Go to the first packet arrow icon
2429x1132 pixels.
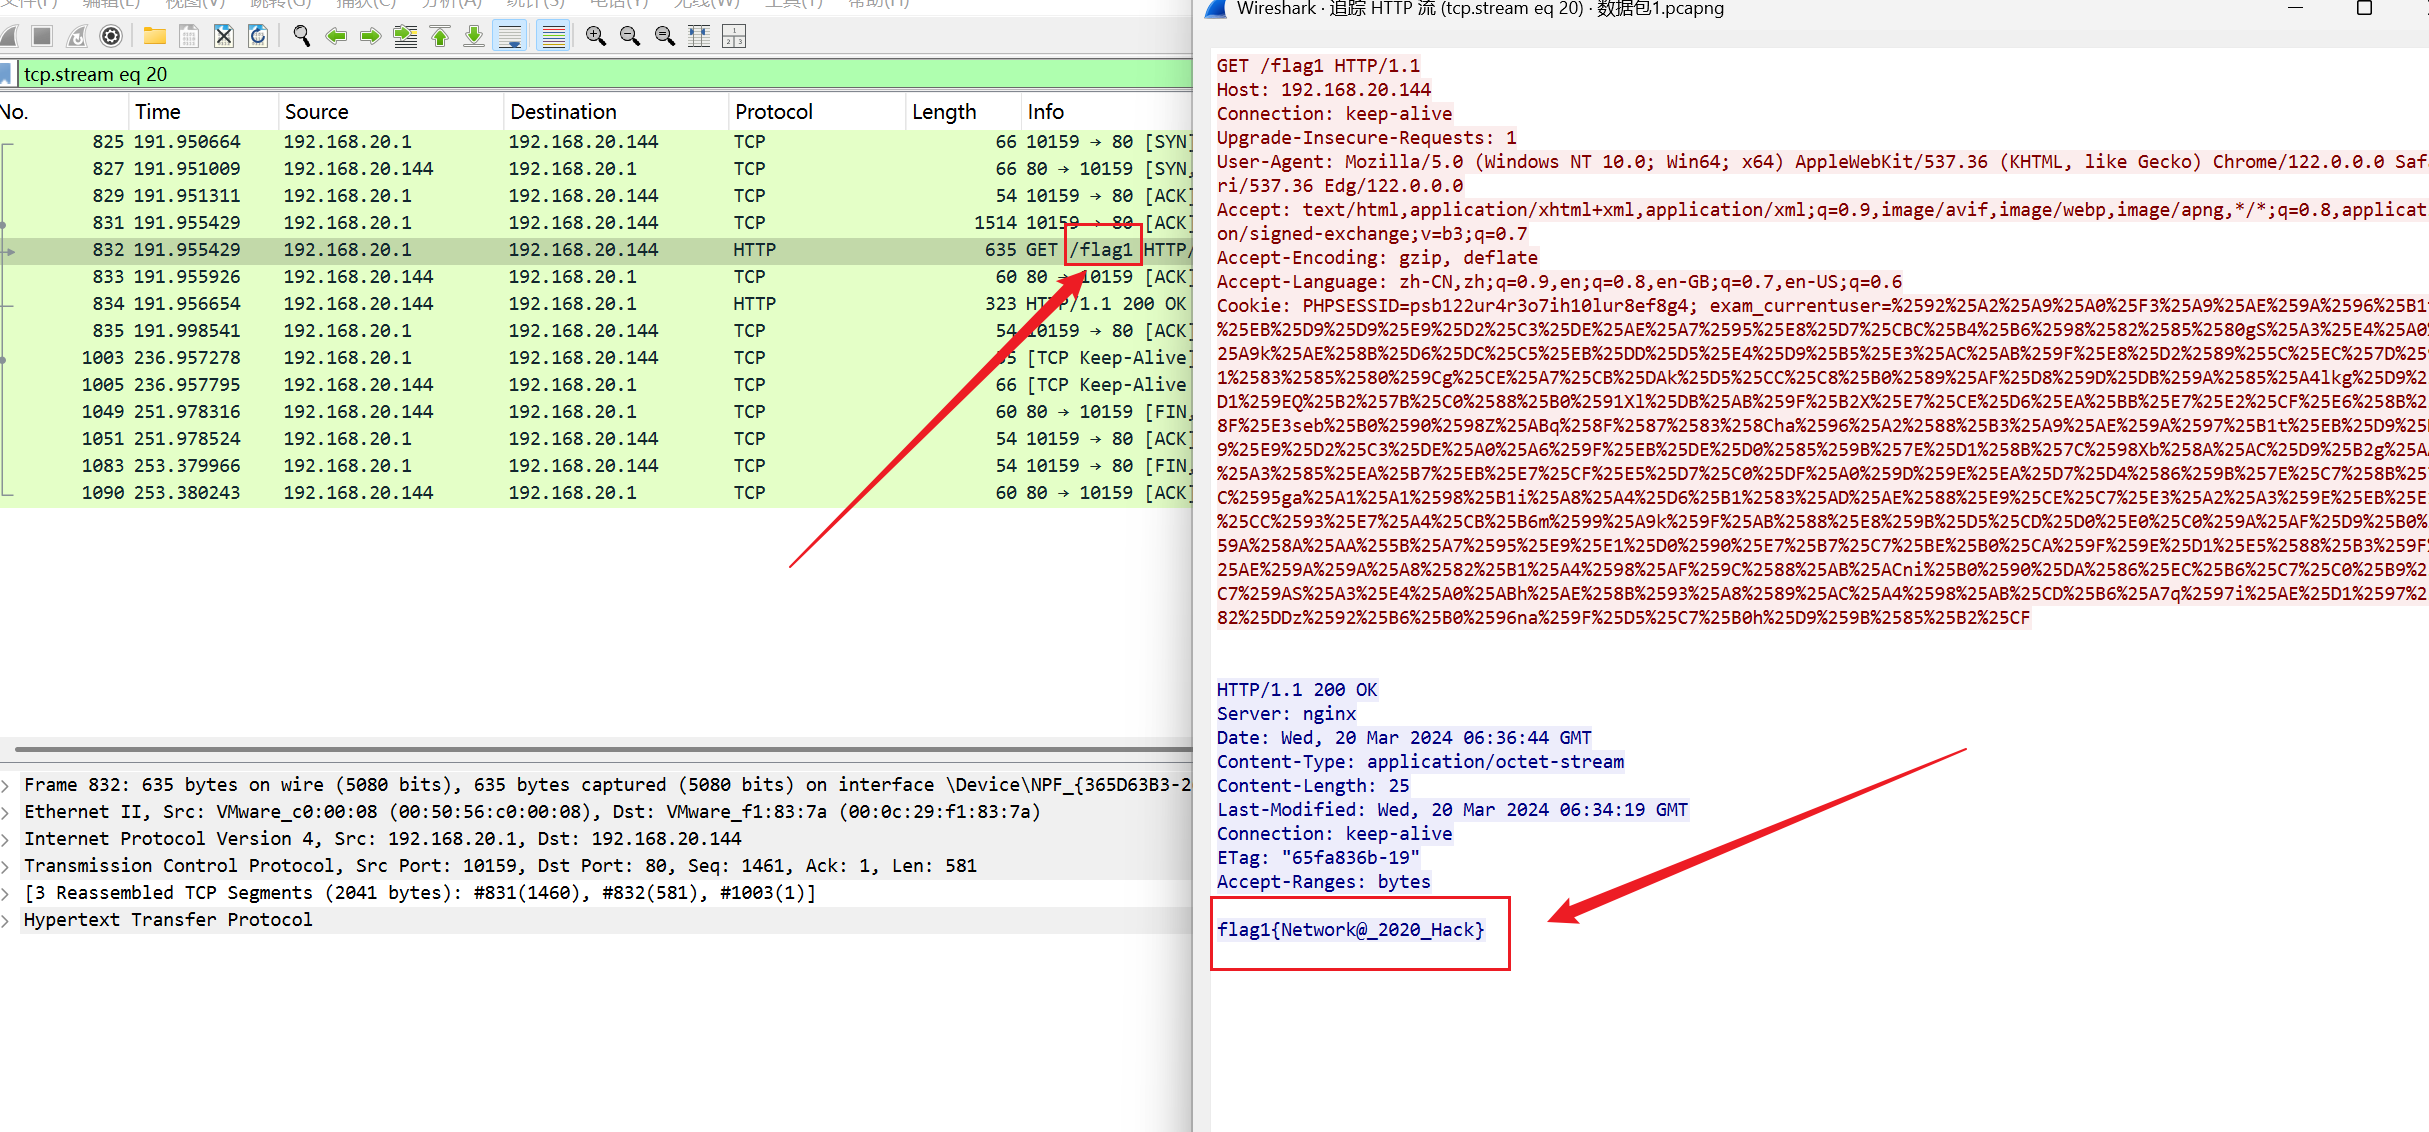pos(440,37)
